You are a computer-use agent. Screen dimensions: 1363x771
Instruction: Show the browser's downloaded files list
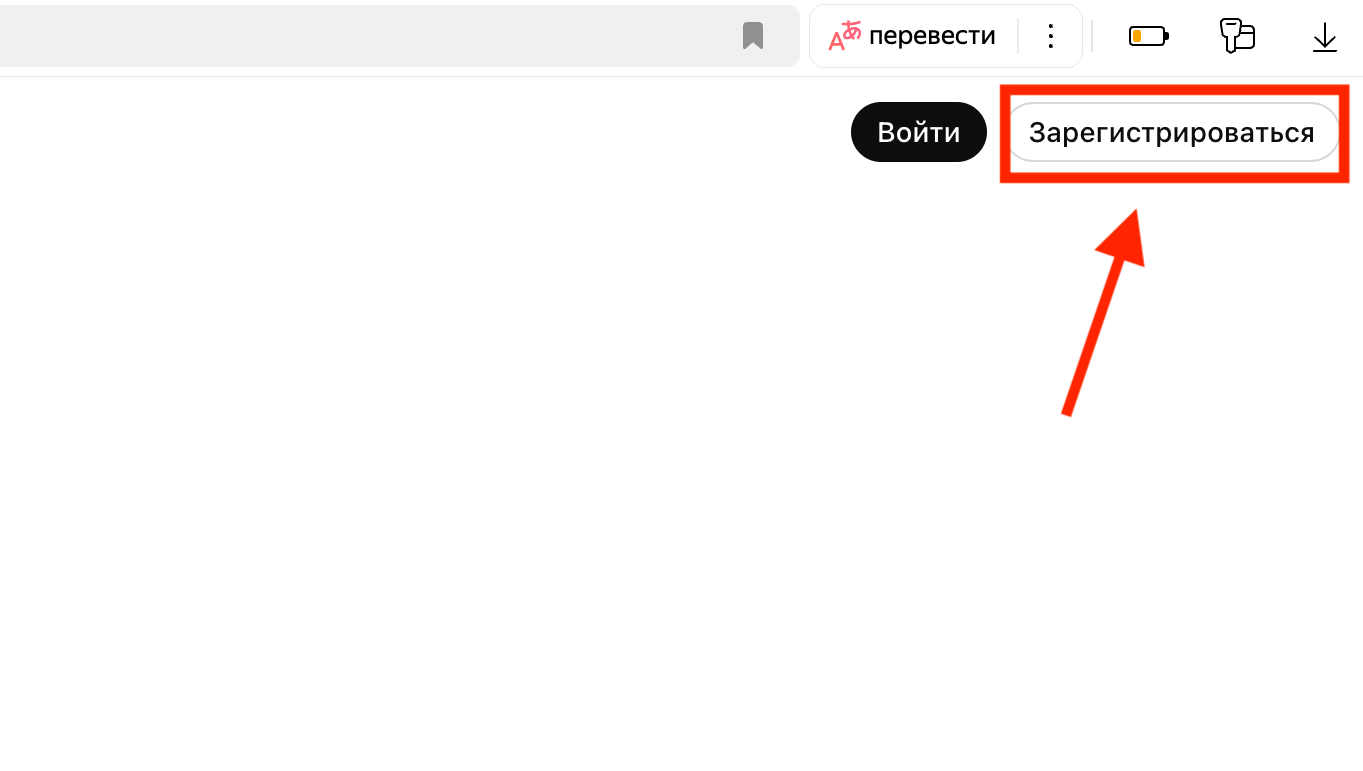(1324, 37)
